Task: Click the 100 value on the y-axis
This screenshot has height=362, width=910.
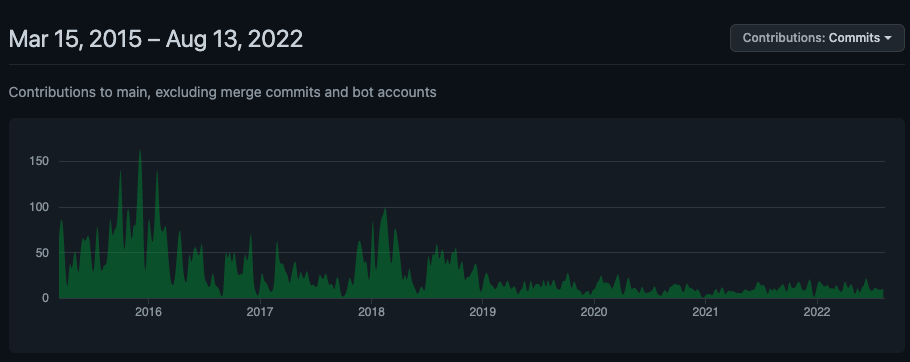Action: click(x=38, y=207)
